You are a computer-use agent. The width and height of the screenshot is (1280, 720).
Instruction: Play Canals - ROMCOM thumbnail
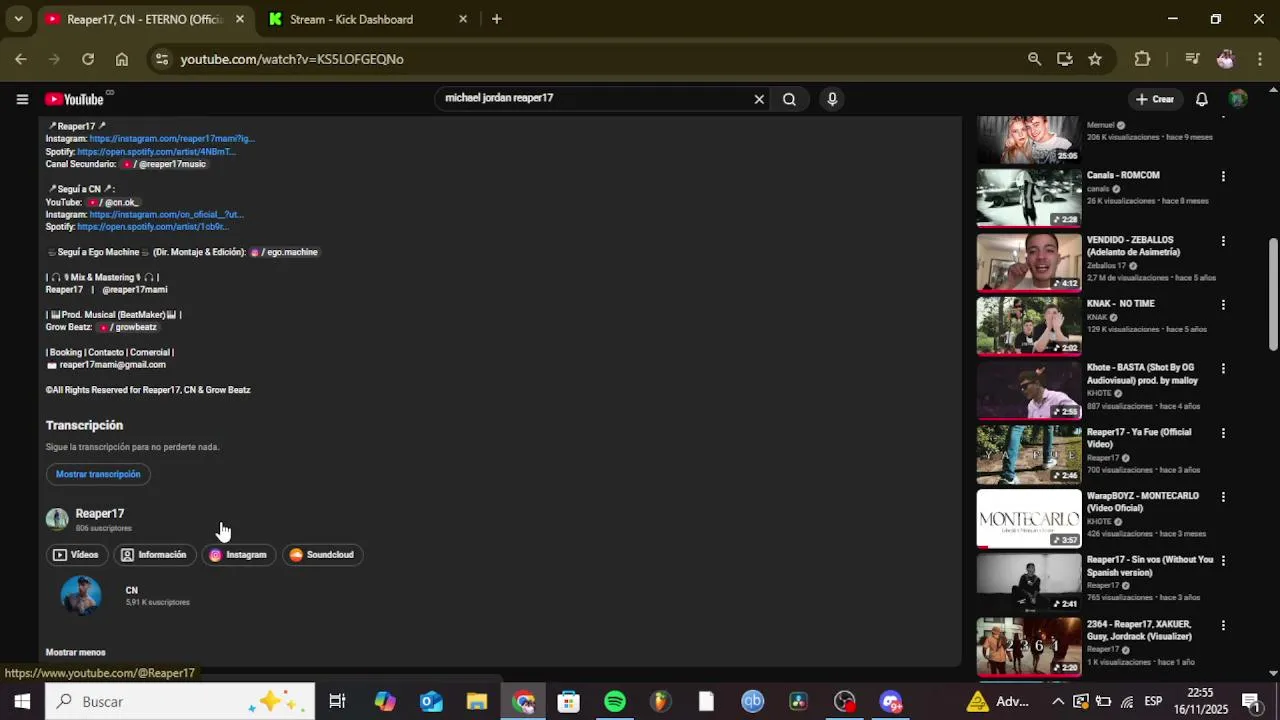[x=1029, y=198]
